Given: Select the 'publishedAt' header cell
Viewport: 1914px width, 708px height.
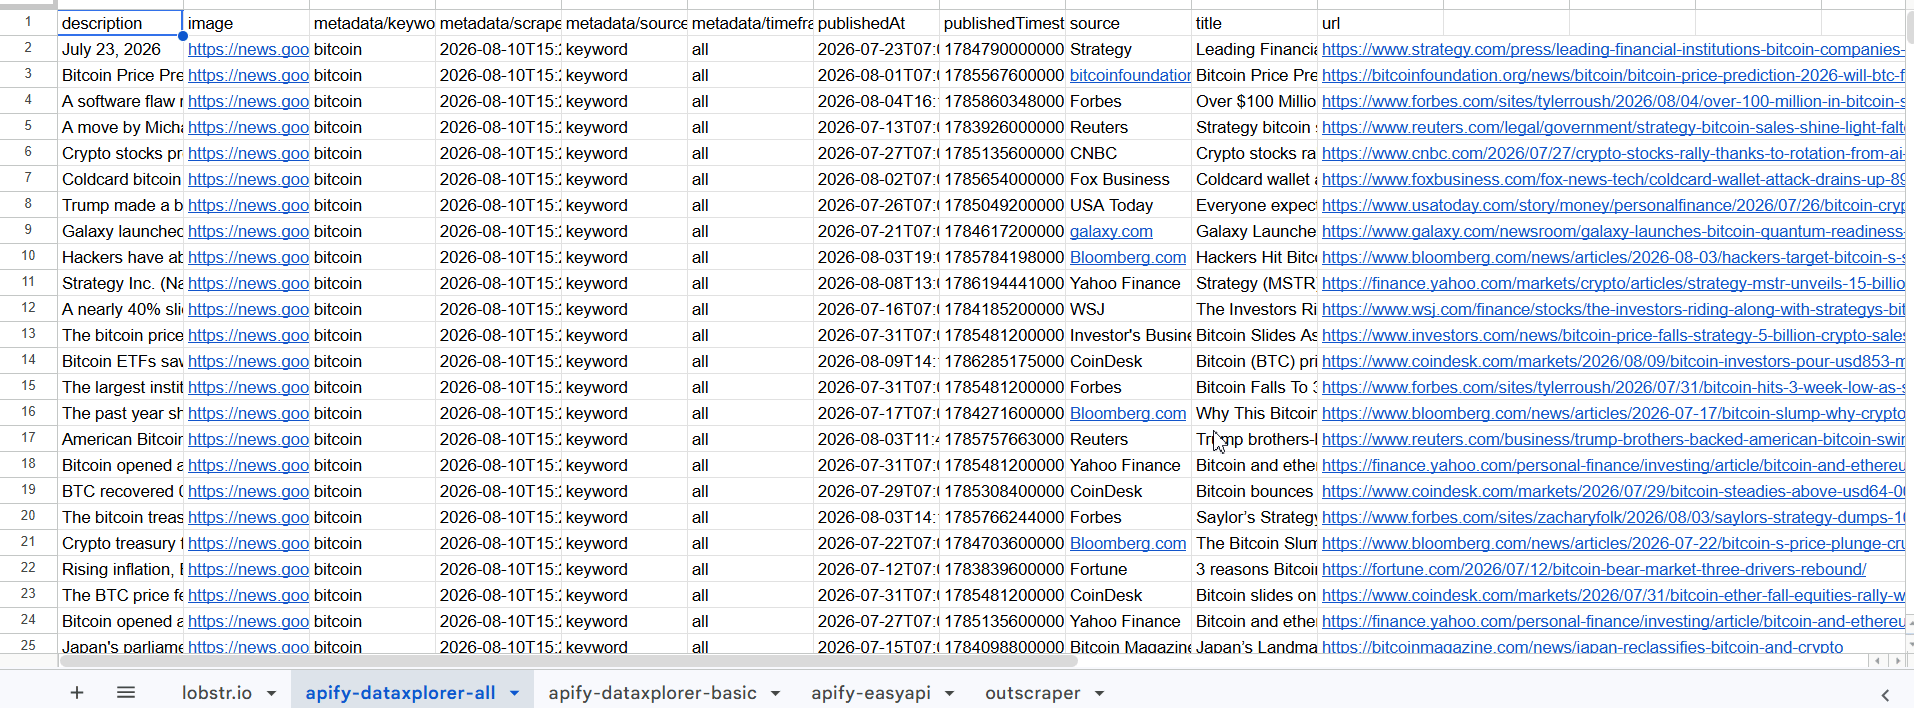Looking at the screenshot, I should (876, 23).
